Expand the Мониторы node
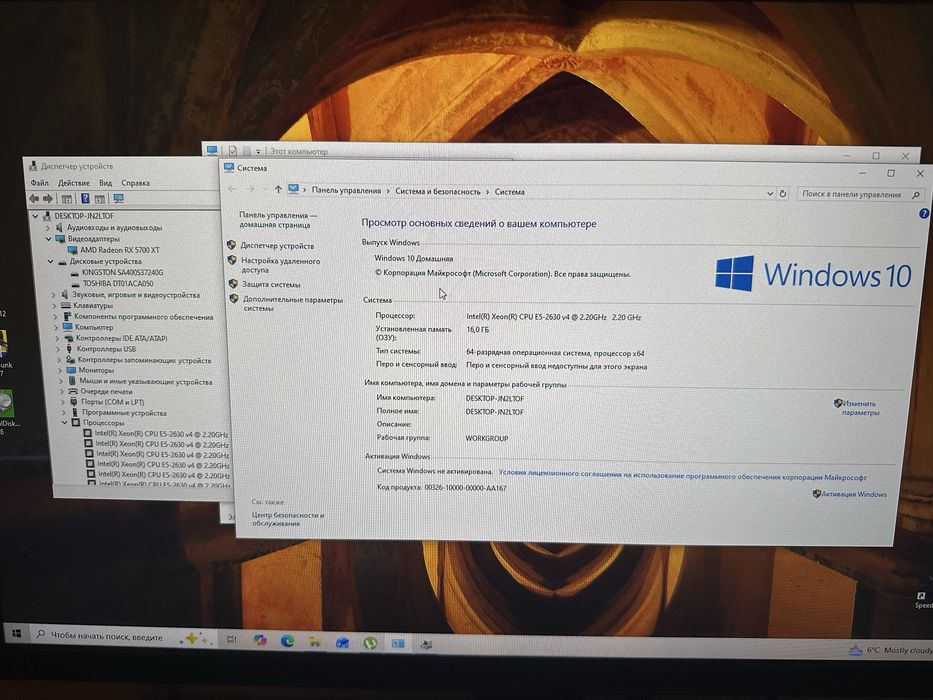Screen dimensions: 933x700 pyautogui.click(x=60, y=370)
